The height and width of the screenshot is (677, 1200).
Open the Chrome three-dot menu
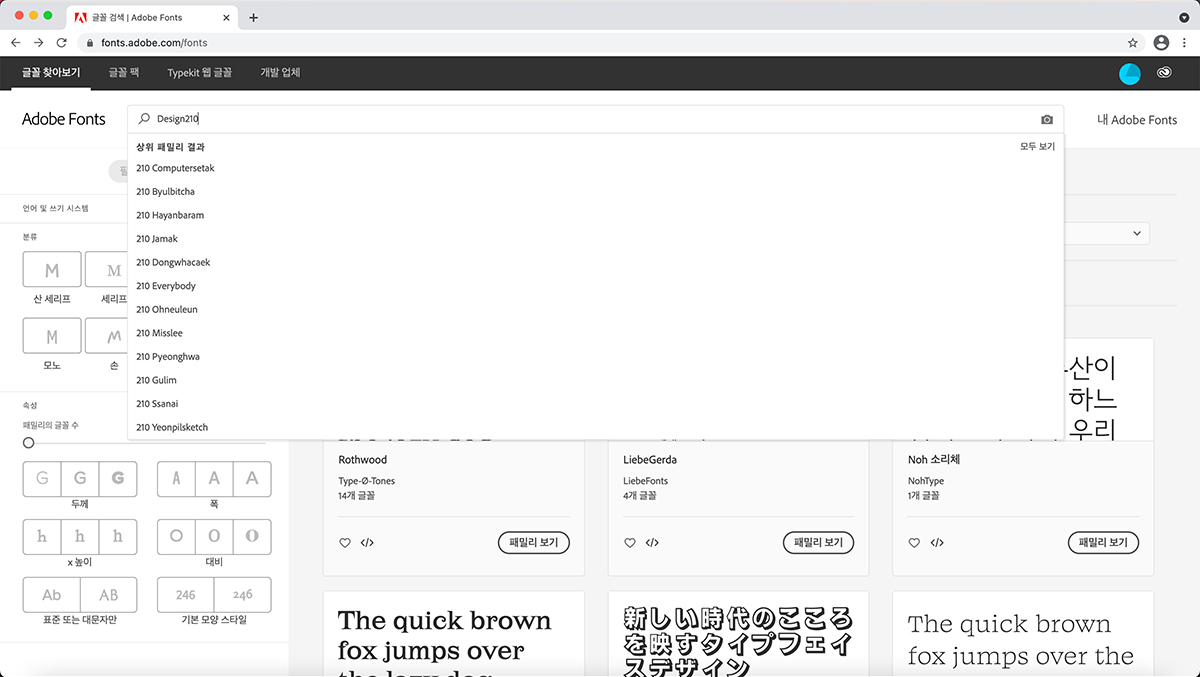[x=1185, y=43]
